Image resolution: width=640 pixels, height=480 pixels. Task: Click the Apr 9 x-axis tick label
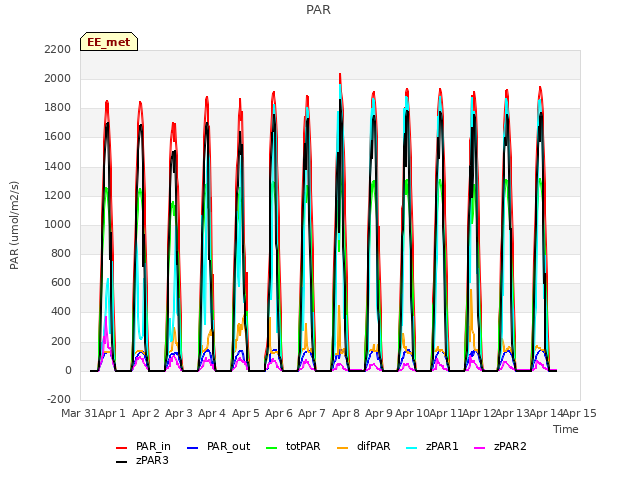pyautogui.click(x=379, y=413)
